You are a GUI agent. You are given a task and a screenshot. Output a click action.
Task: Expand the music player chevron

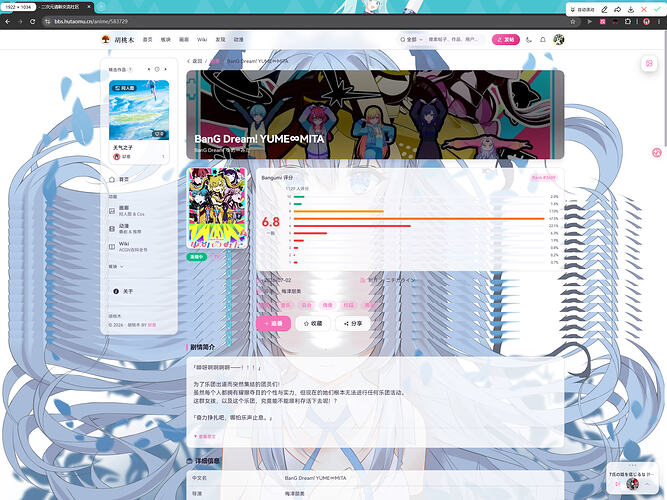[647, 484]
